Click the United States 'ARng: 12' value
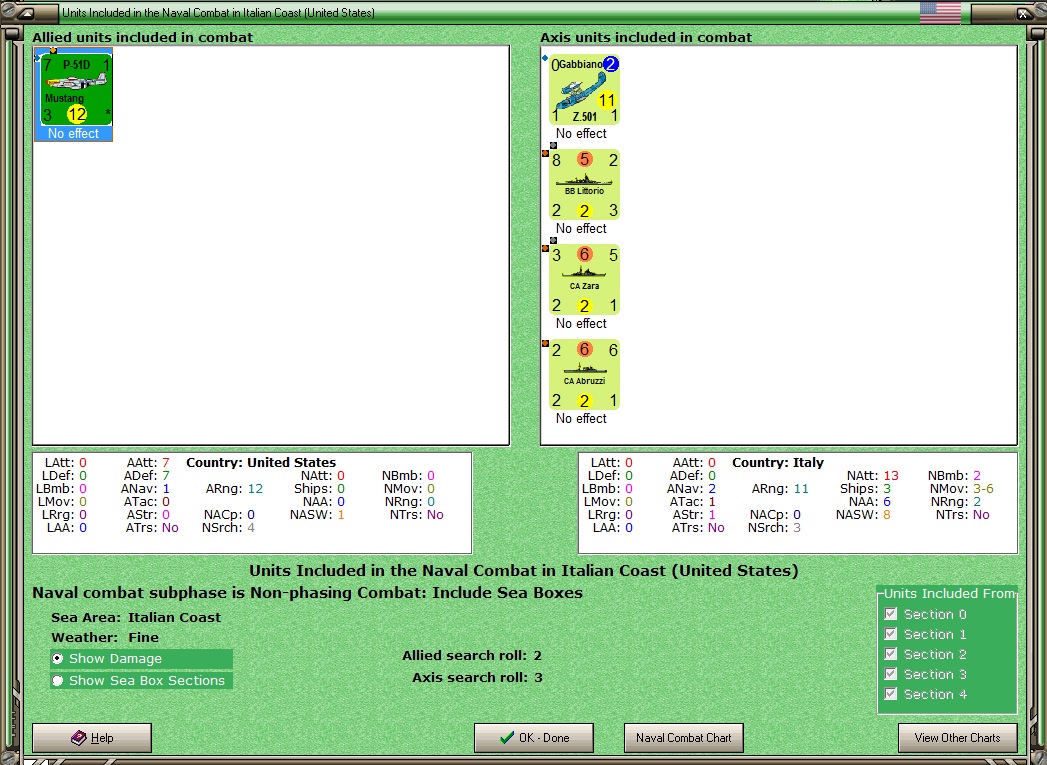The height and width of the screenshot is (765, 1047). click(x=255, y=489)
